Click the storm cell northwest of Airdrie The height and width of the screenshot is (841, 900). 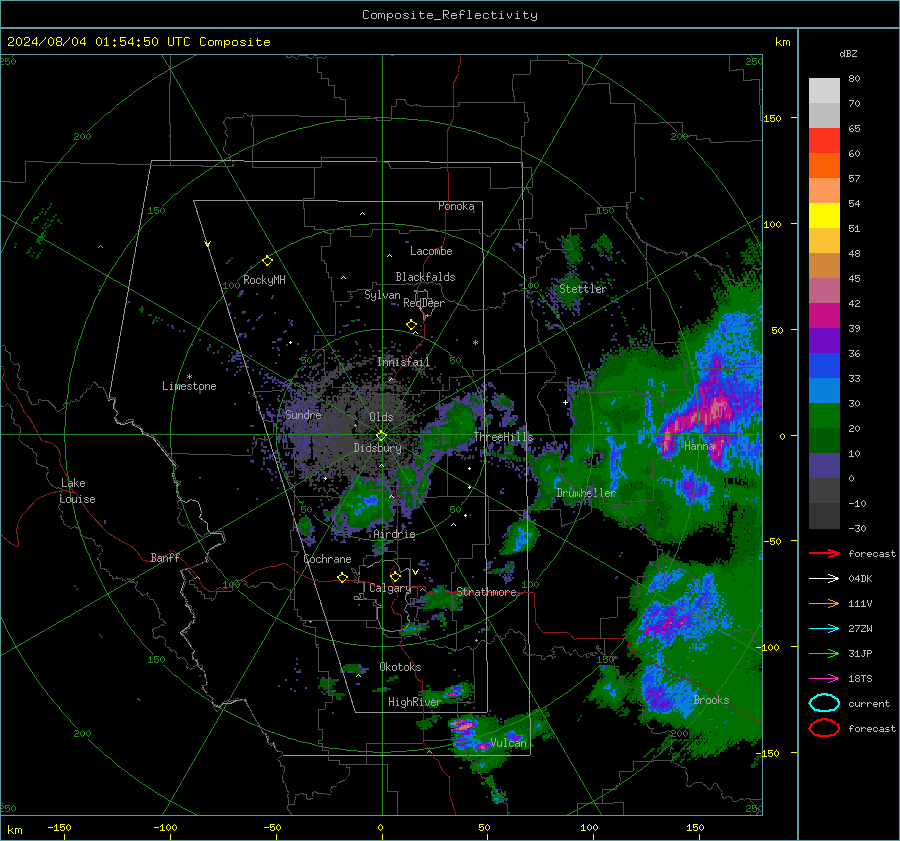click(x=363, y=506)
